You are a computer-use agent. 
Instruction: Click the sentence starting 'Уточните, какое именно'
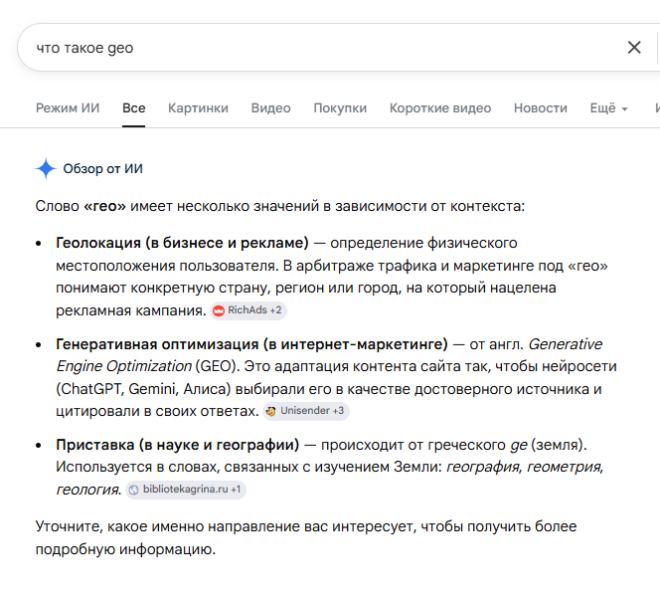click(x=306, y=538)
